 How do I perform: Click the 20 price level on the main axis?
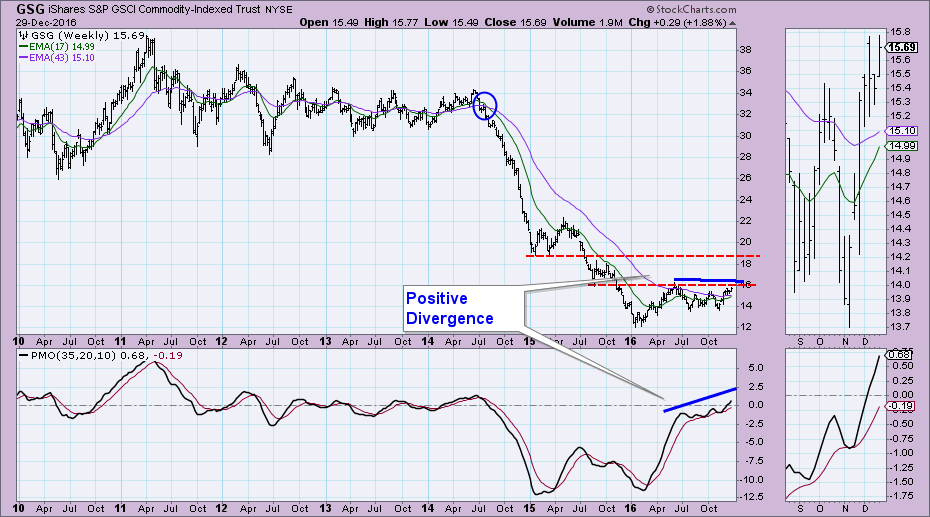[746, 242]
